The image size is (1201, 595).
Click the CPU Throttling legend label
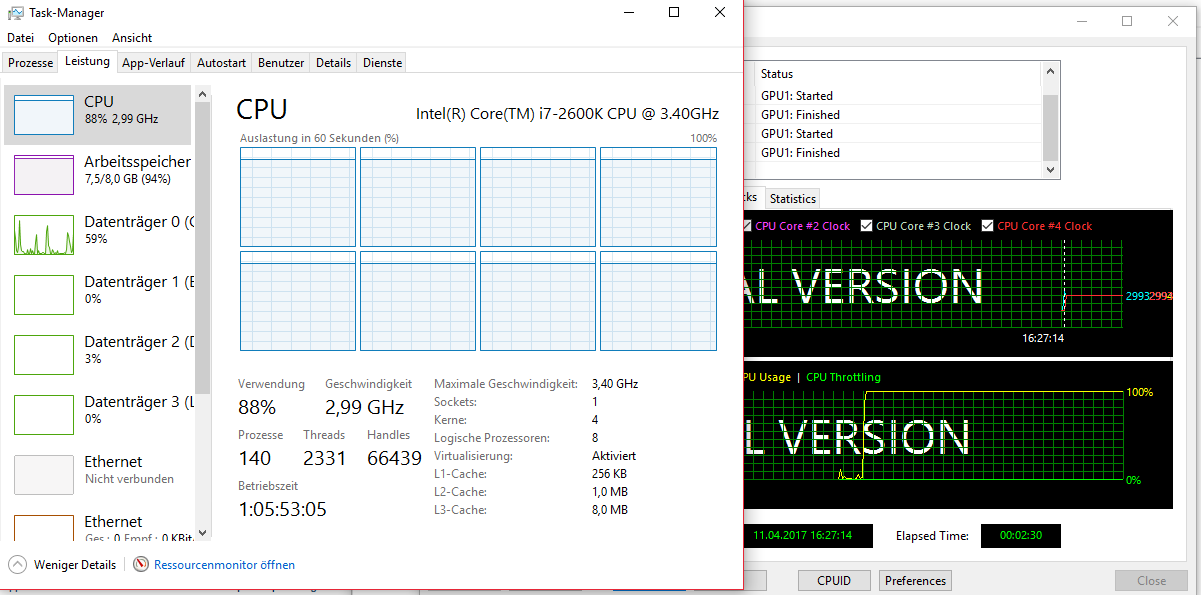(x=843, y=377)
